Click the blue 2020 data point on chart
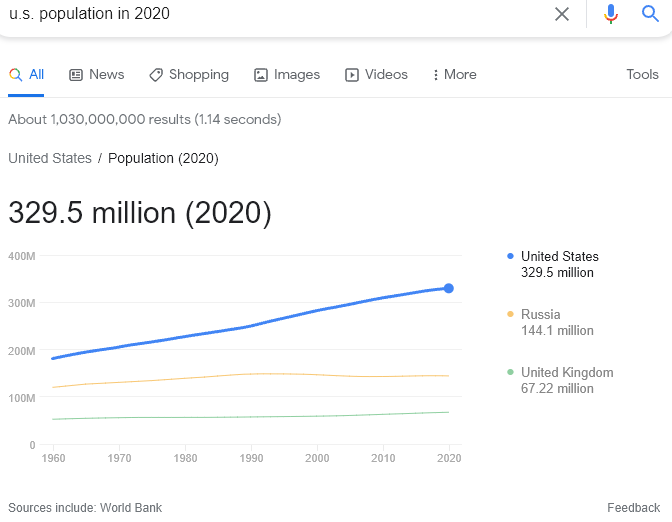This screenshot has height=522, width=672. (x=449, y=288)
